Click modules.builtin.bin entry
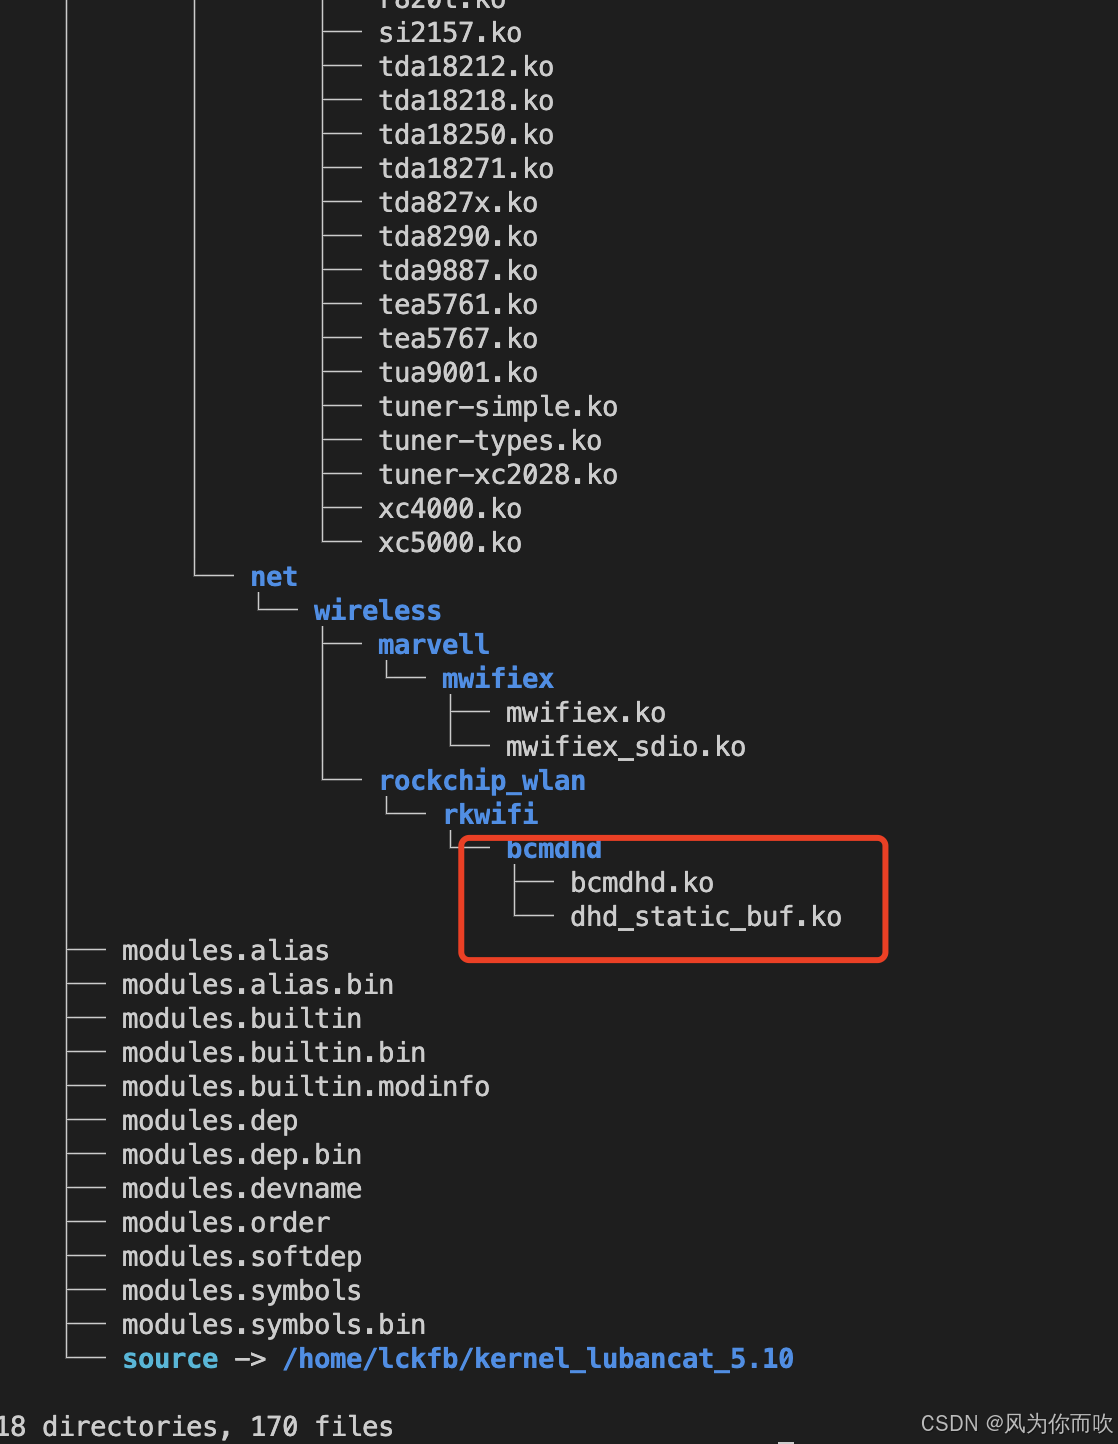This screenshot has height=1444, width=1118. pos(273,1053)
